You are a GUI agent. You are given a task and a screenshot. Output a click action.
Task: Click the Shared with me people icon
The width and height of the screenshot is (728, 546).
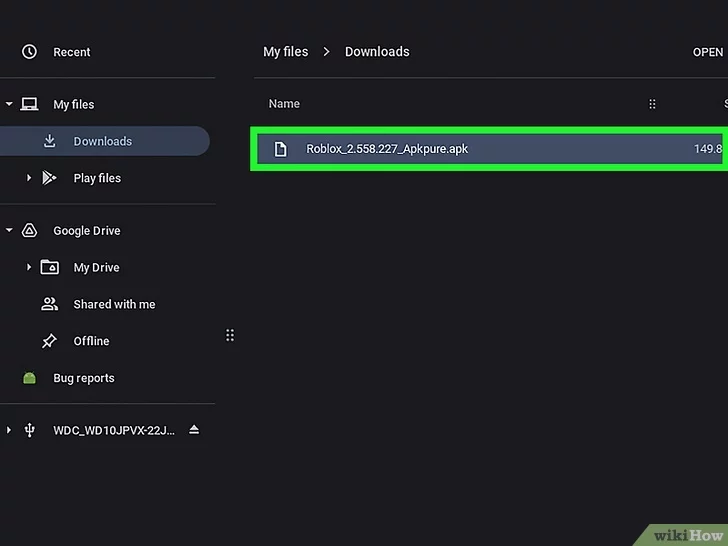click(50, 304)
